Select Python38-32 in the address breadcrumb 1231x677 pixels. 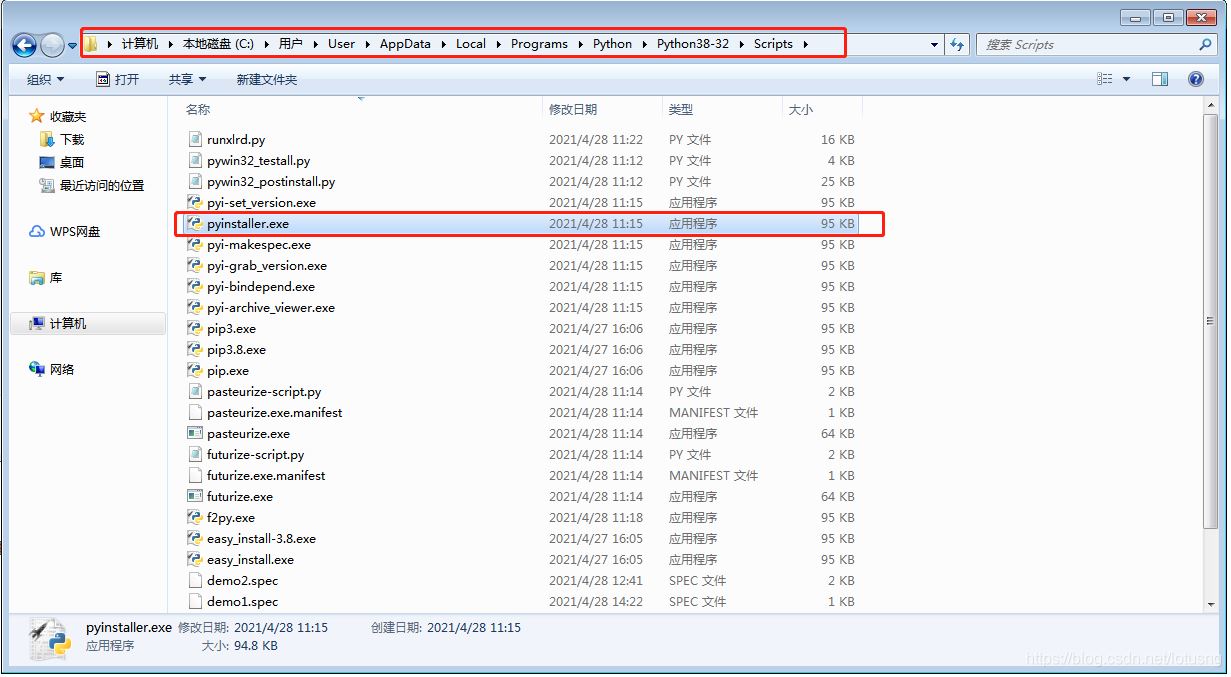[x=692, y=44]
